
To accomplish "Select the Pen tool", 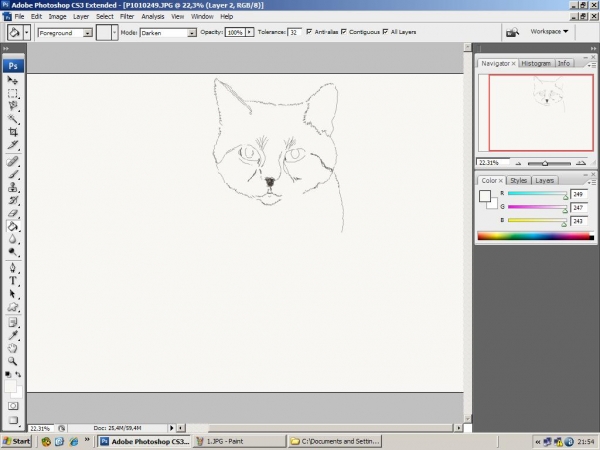I will pyautogui.click(x=13, y=267).
